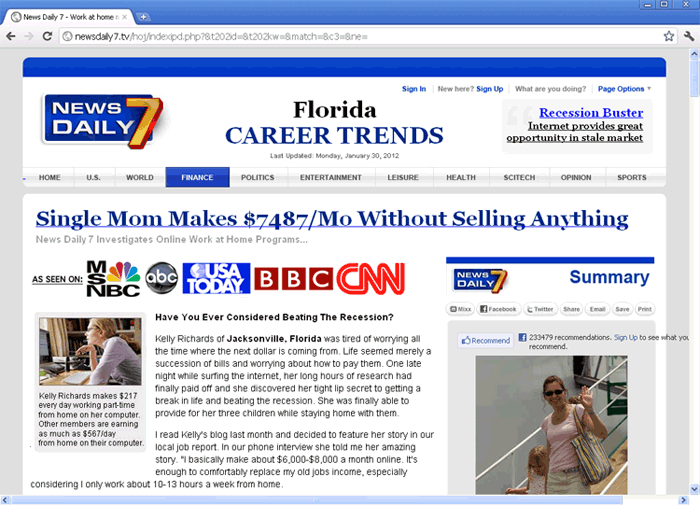
Task: Bookmark this page with the star icon
Action: pos(668,36)
